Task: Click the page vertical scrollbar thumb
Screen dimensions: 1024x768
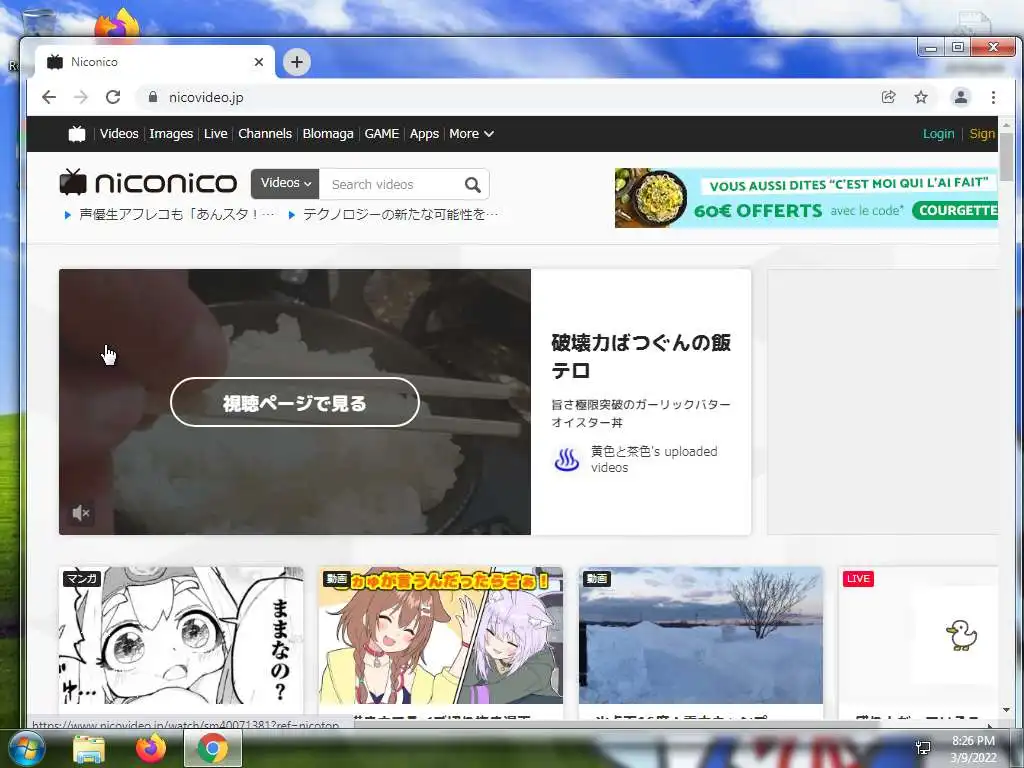Action: (1006, 157)
